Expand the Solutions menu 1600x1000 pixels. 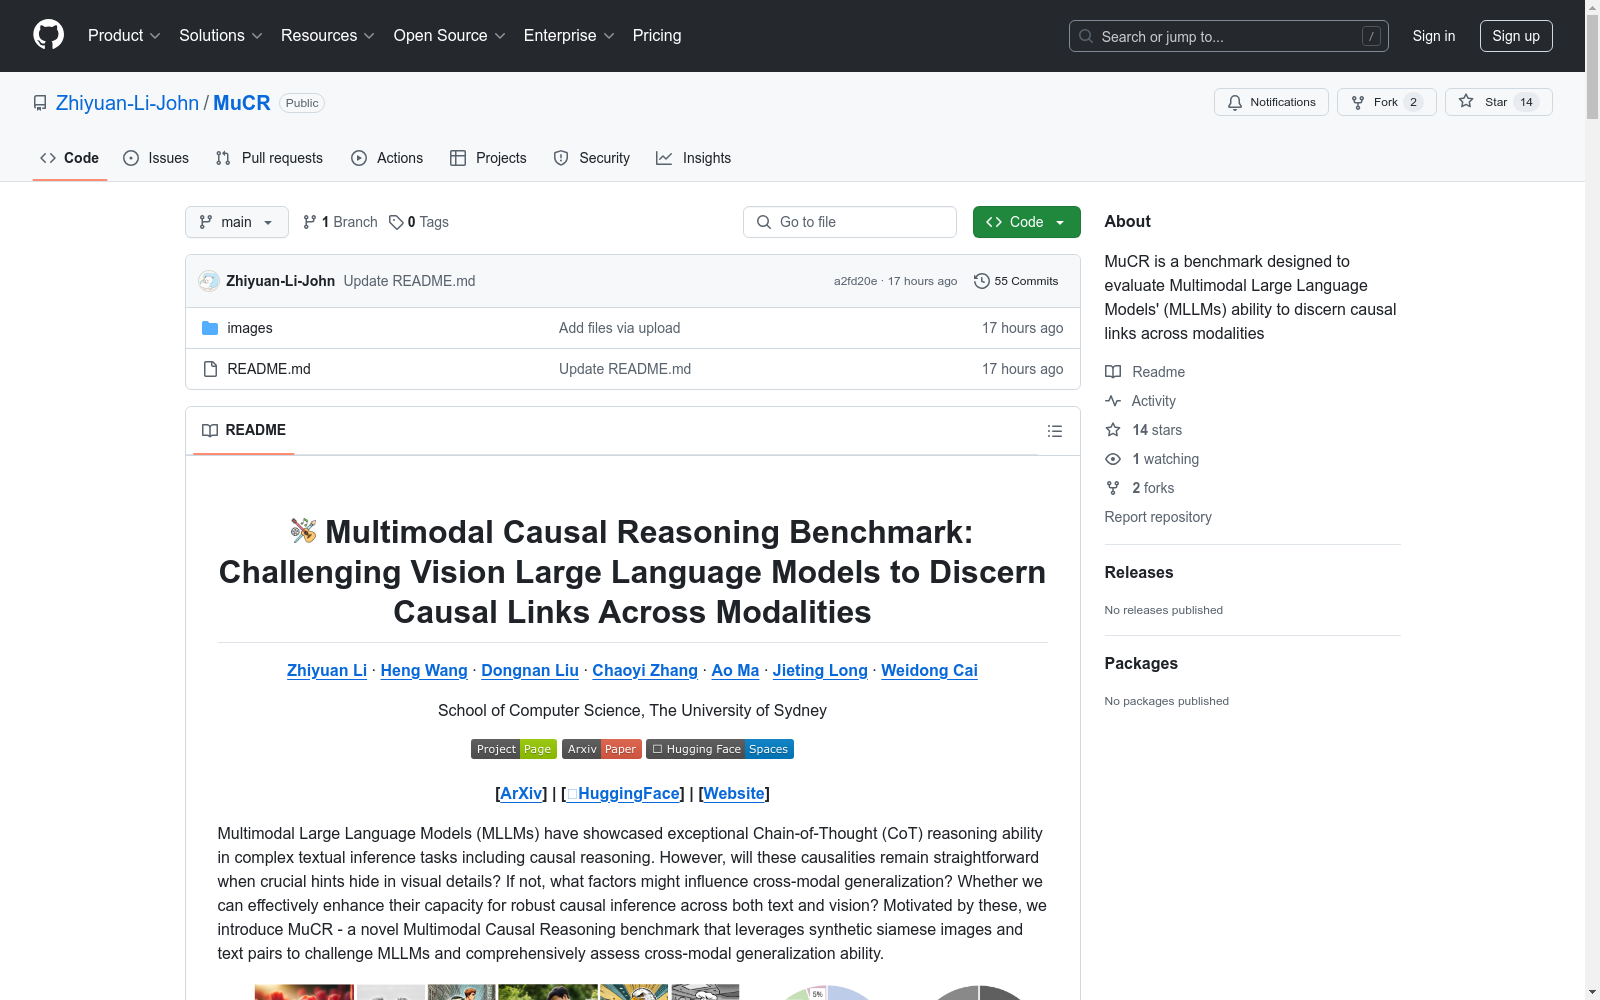pyautogui.click(x=221, y=36)
